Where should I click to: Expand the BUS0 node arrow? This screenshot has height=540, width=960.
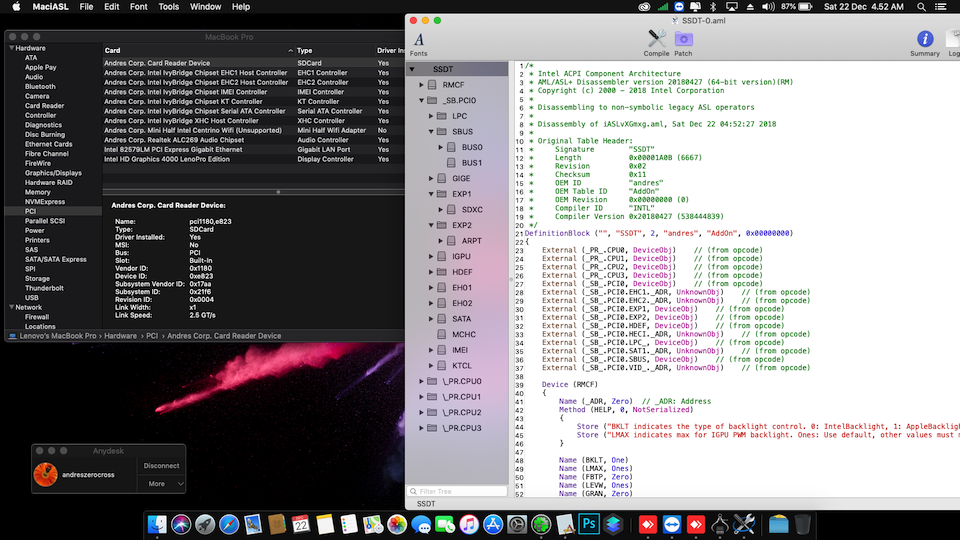pyautogui.click(x=441, y=147)
